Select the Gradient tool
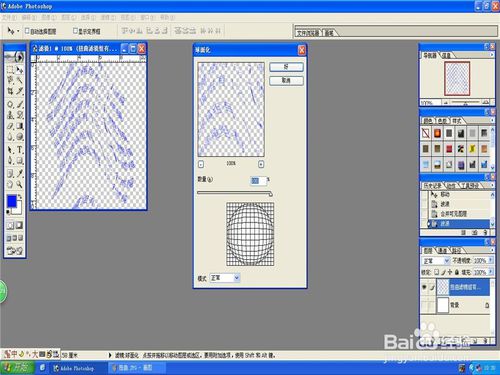The image size is (500, 375). (x=20, y=126)
